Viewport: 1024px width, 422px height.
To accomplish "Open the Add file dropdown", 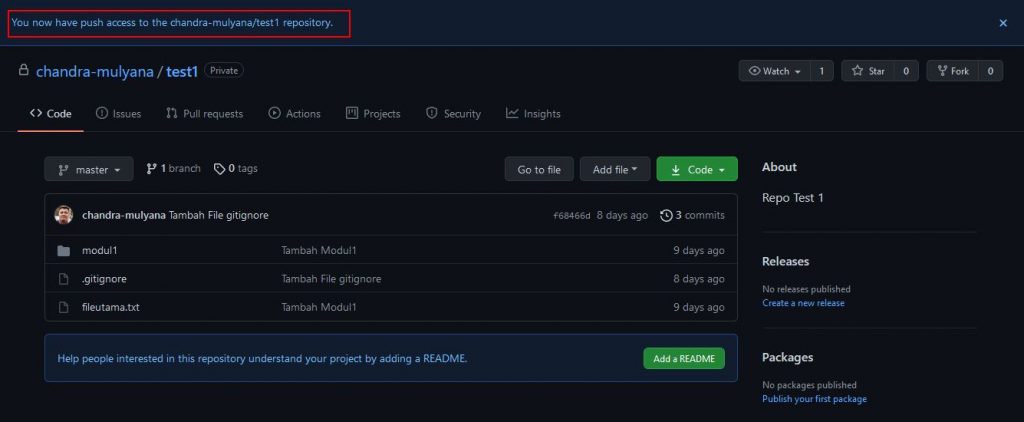I will pyautogui.click(x=615, y=170).
